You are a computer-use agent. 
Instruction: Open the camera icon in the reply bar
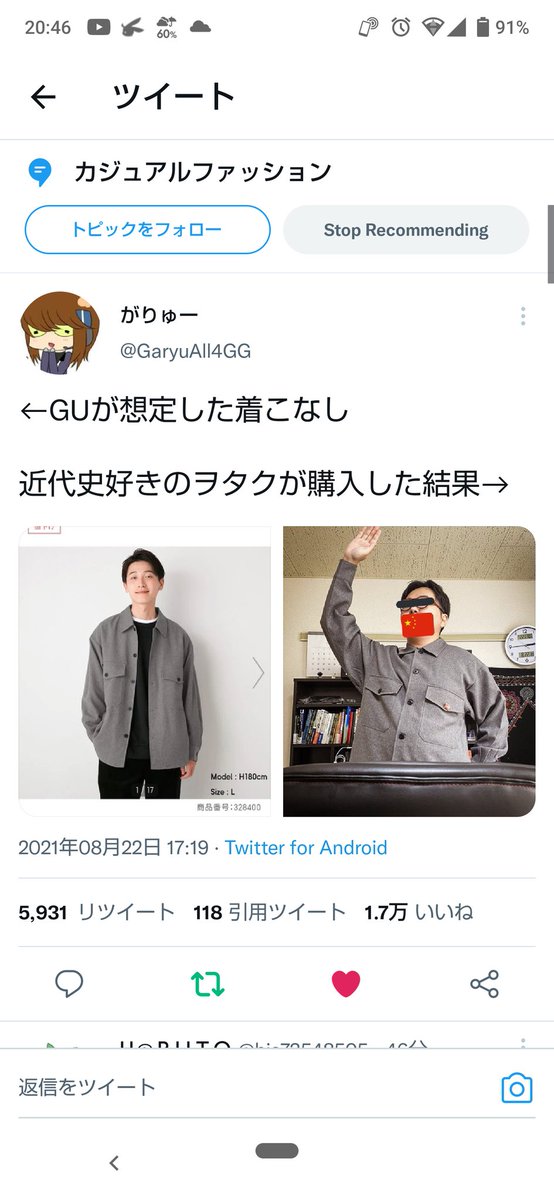(x=516, y=1088)
